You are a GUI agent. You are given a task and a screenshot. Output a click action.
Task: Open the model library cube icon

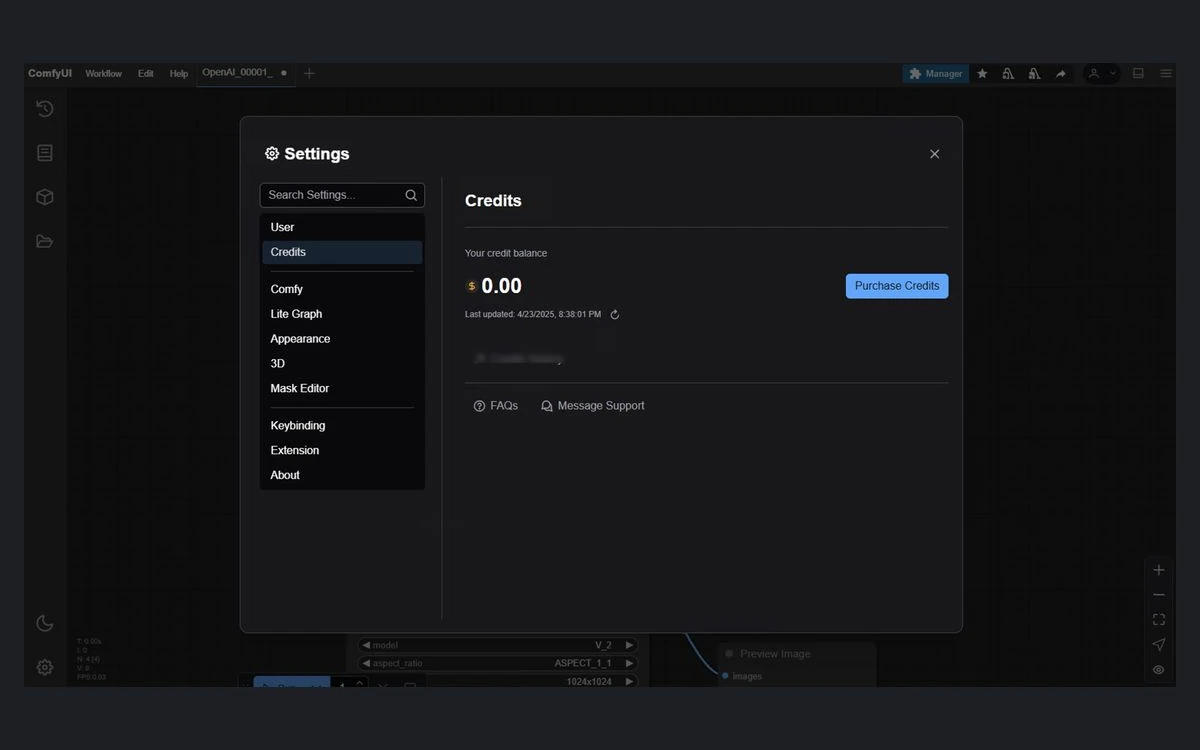(x=45, y=197)
